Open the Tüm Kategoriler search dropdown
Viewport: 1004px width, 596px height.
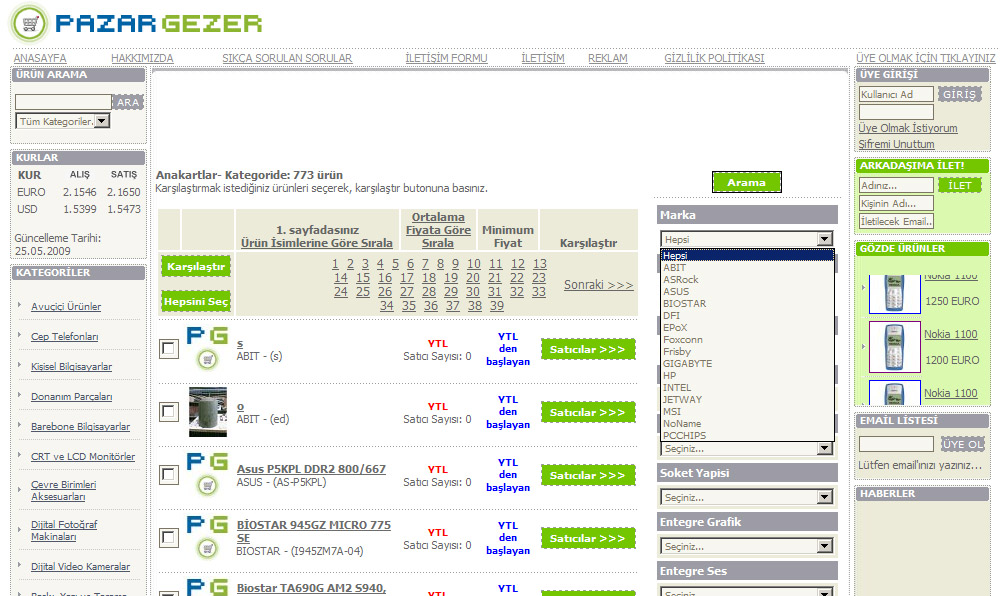pyautogui.click(x=63, y=121)
